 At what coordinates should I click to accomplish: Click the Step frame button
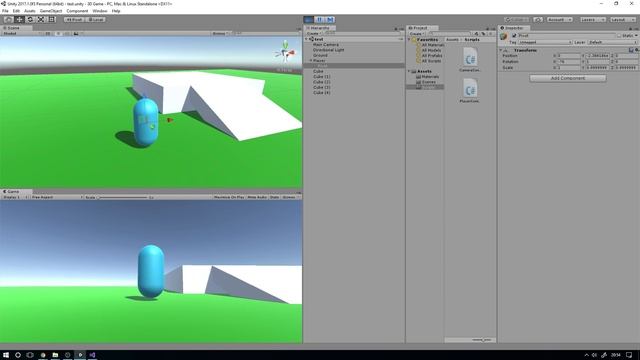tap(330, 20)
